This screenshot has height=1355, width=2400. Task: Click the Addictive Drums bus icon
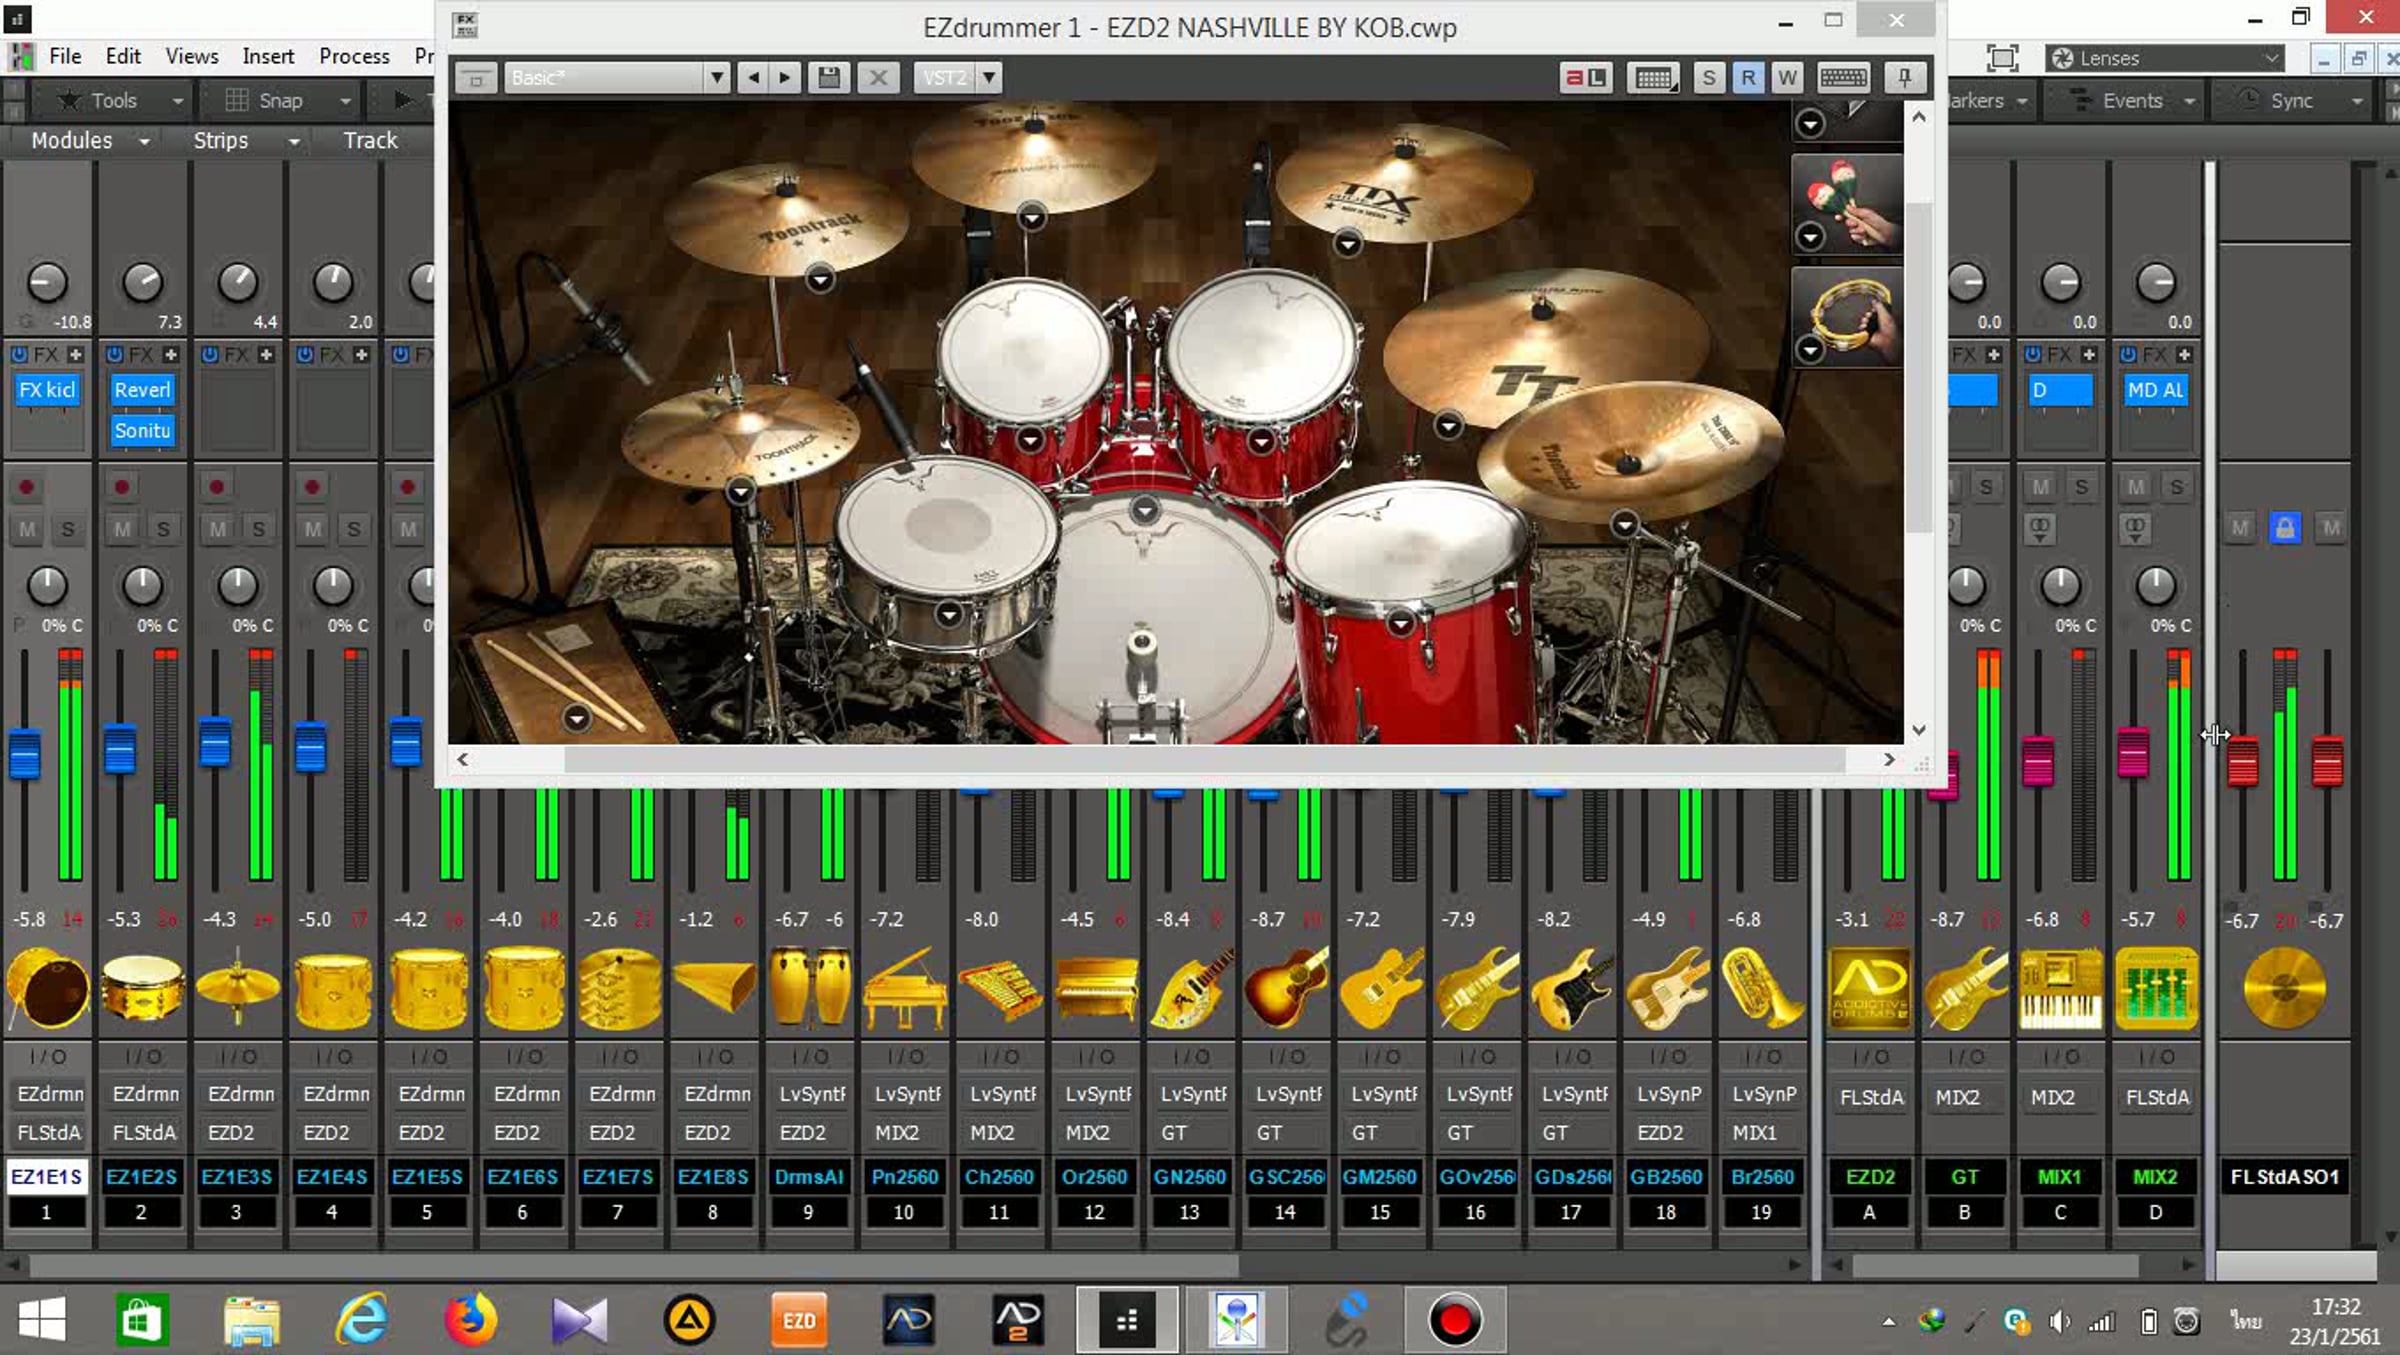coord(1869,989)
